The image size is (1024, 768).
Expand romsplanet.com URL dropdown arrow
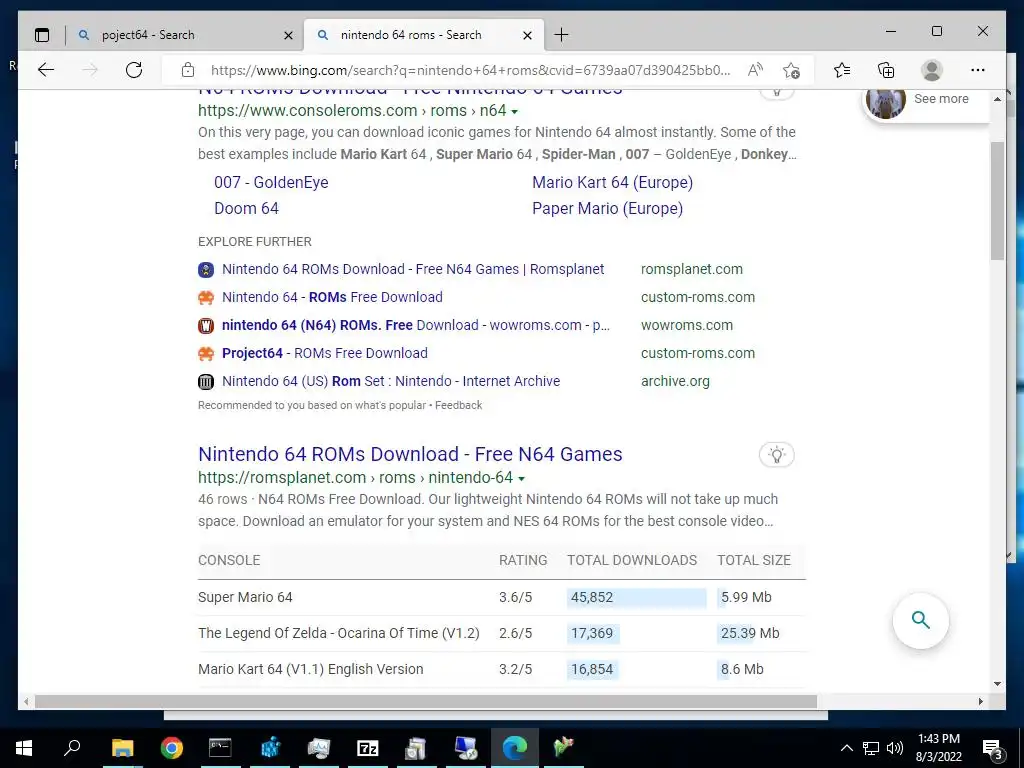coord(521,479)
